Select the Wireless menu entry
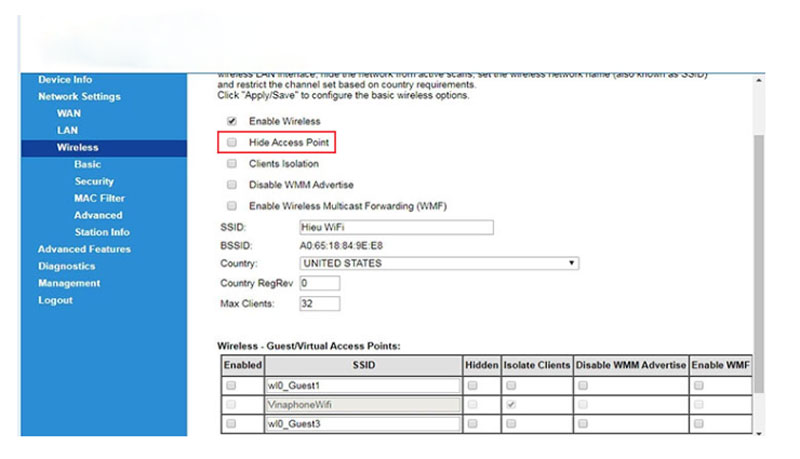800x459 pixels. 104,147
